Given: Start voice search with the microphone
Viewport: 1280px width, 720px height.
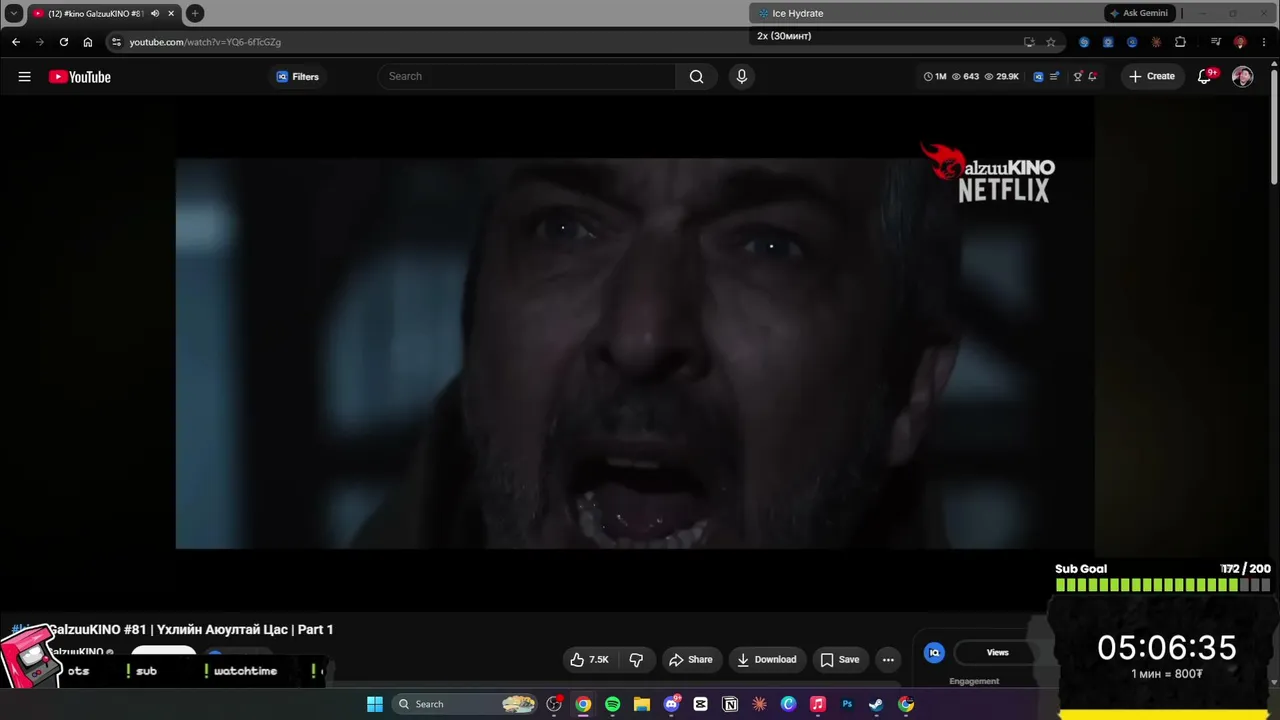Looking at the screenshot, I should pyautogui.click(x=741, y=77).
